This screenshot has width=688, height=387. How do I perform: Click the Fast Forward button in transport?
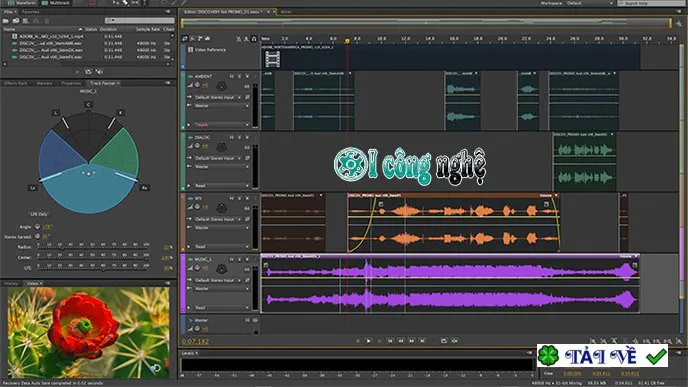pos(412,340)
